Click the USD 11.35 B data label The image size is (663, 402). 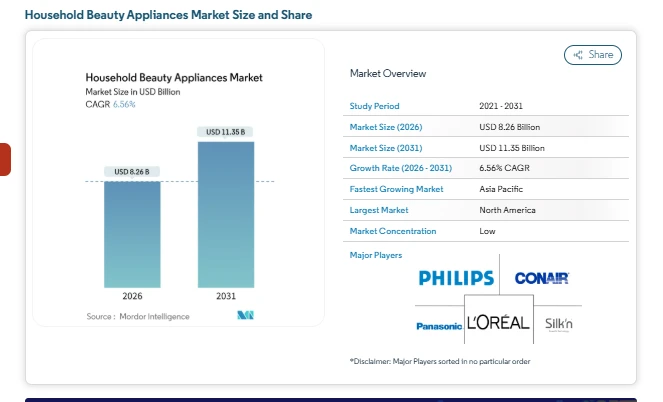point(225,132)
